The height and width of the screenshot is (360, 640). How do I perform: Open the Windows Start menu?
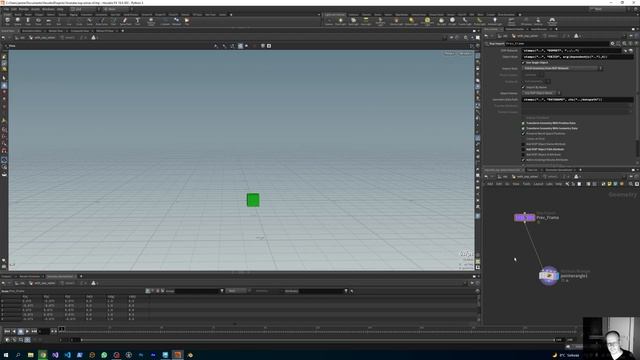coord(6,355)
